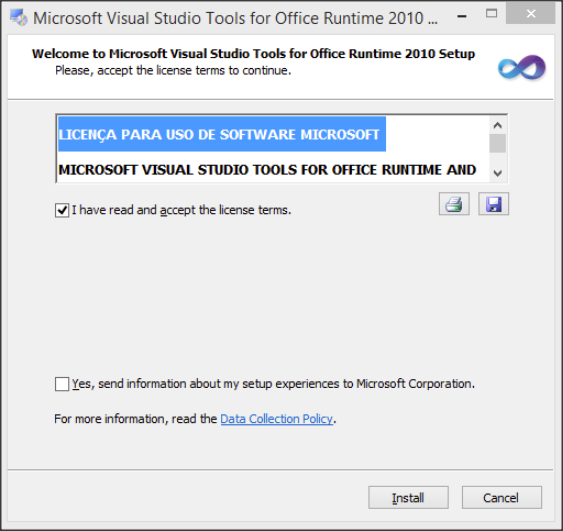Close the setup dialog window
563x531 pixels.
[531, 14]
